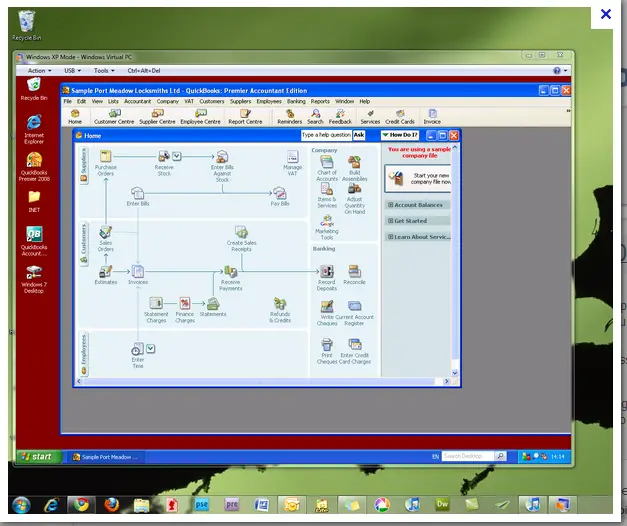Click the Home window horizontal scrollbar
This screenshot has height=526, width=627.
click(262, 382)
